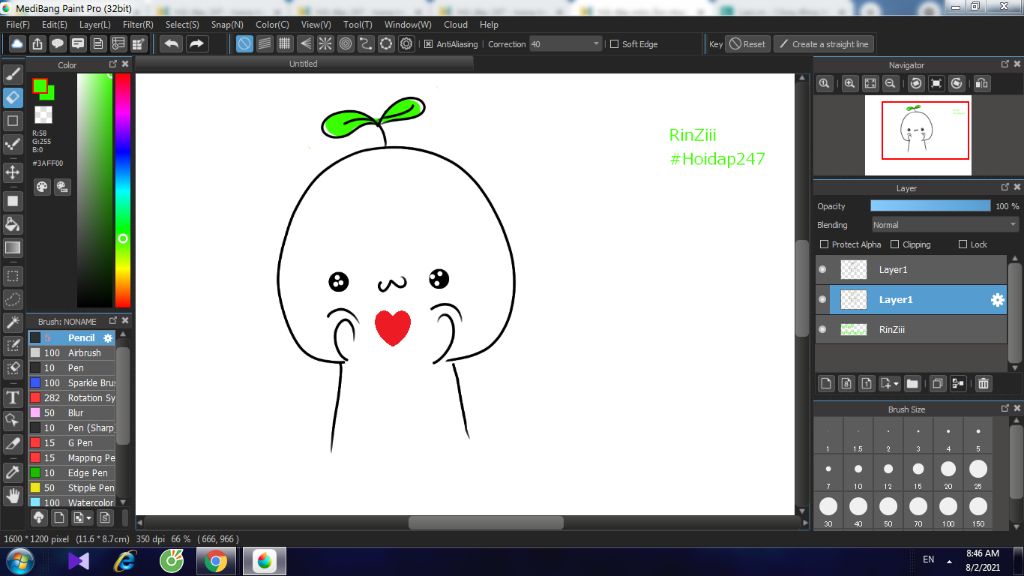
Task: Hide the RinZiii layer visibility
Action: pos(823,329)
